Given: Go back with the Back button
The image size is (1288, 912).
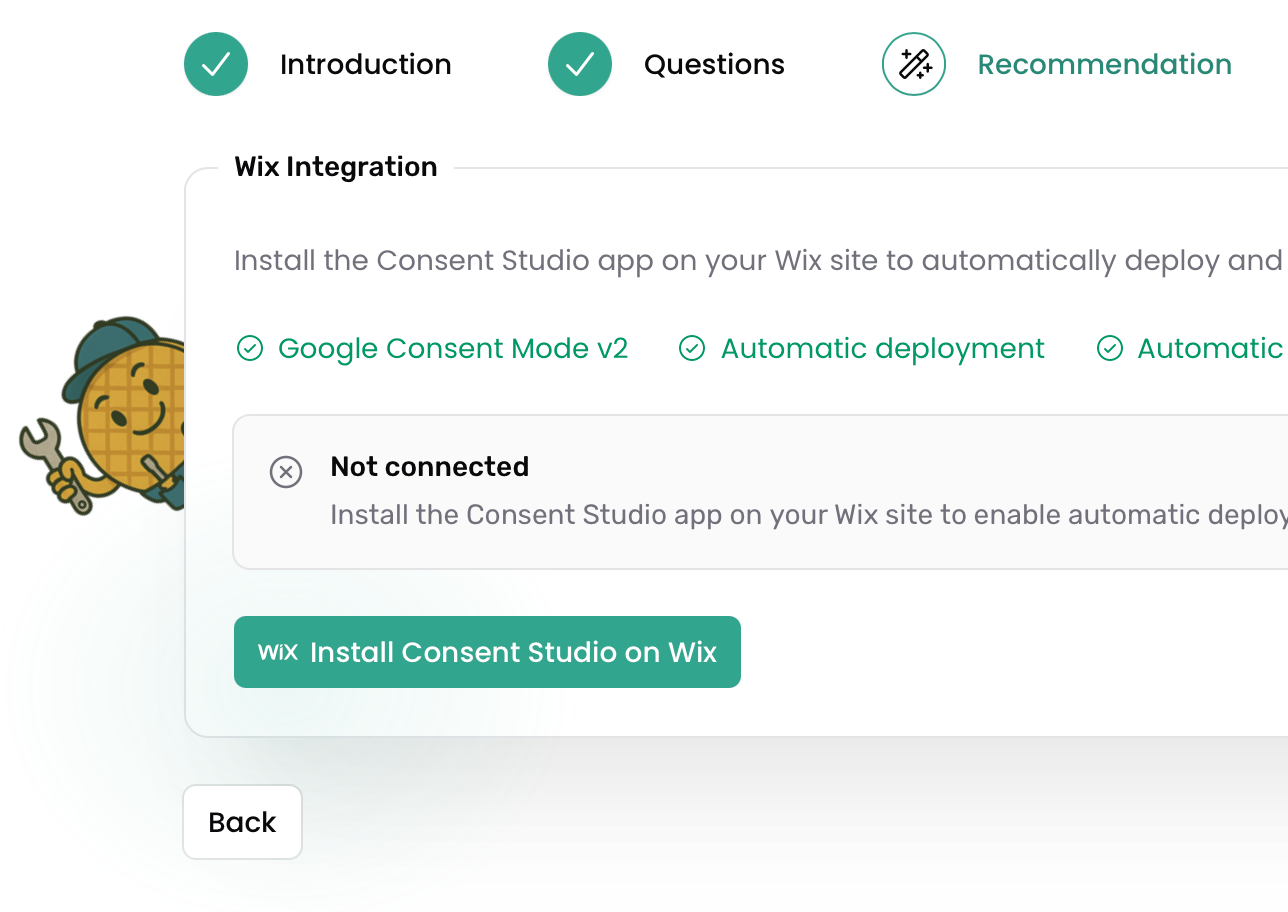Looking at the screenshot, I should (x=242, y=822).
